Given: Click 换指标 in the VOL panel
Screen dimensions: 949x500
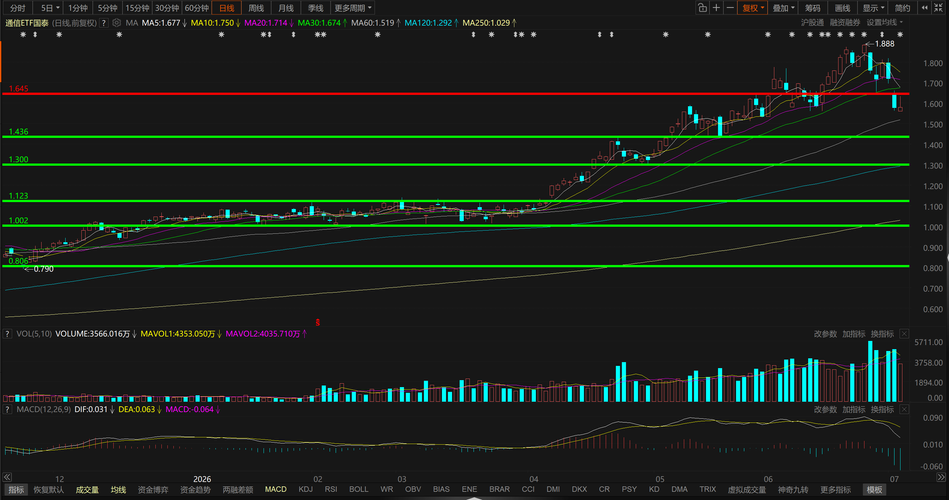Looking at the screenshot, I should pyautogui.click(x=882, y=334).
